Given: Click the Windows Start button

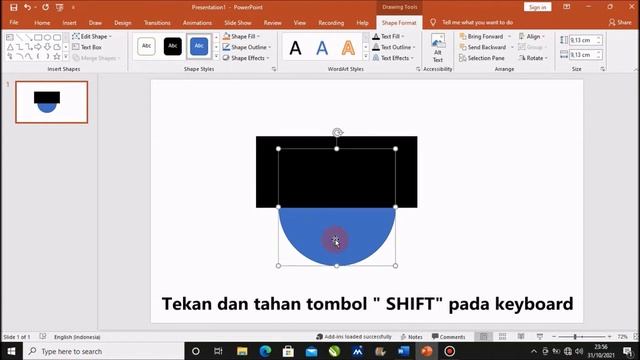Looking at the screenshot, I should coord(11,351).
